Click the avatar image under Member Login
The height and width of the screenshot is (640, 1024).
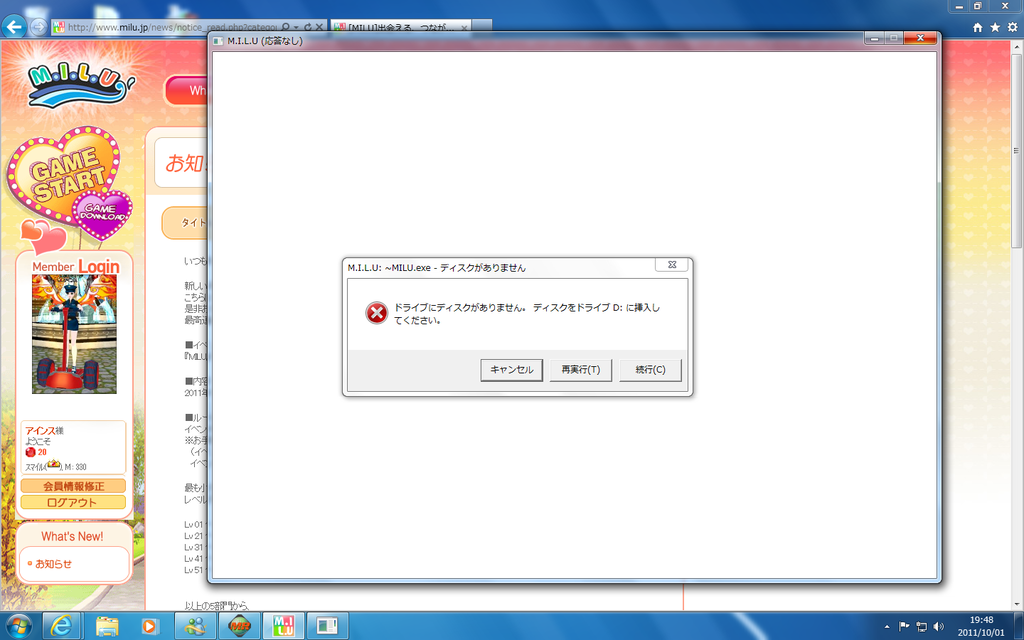coord(74,334)
